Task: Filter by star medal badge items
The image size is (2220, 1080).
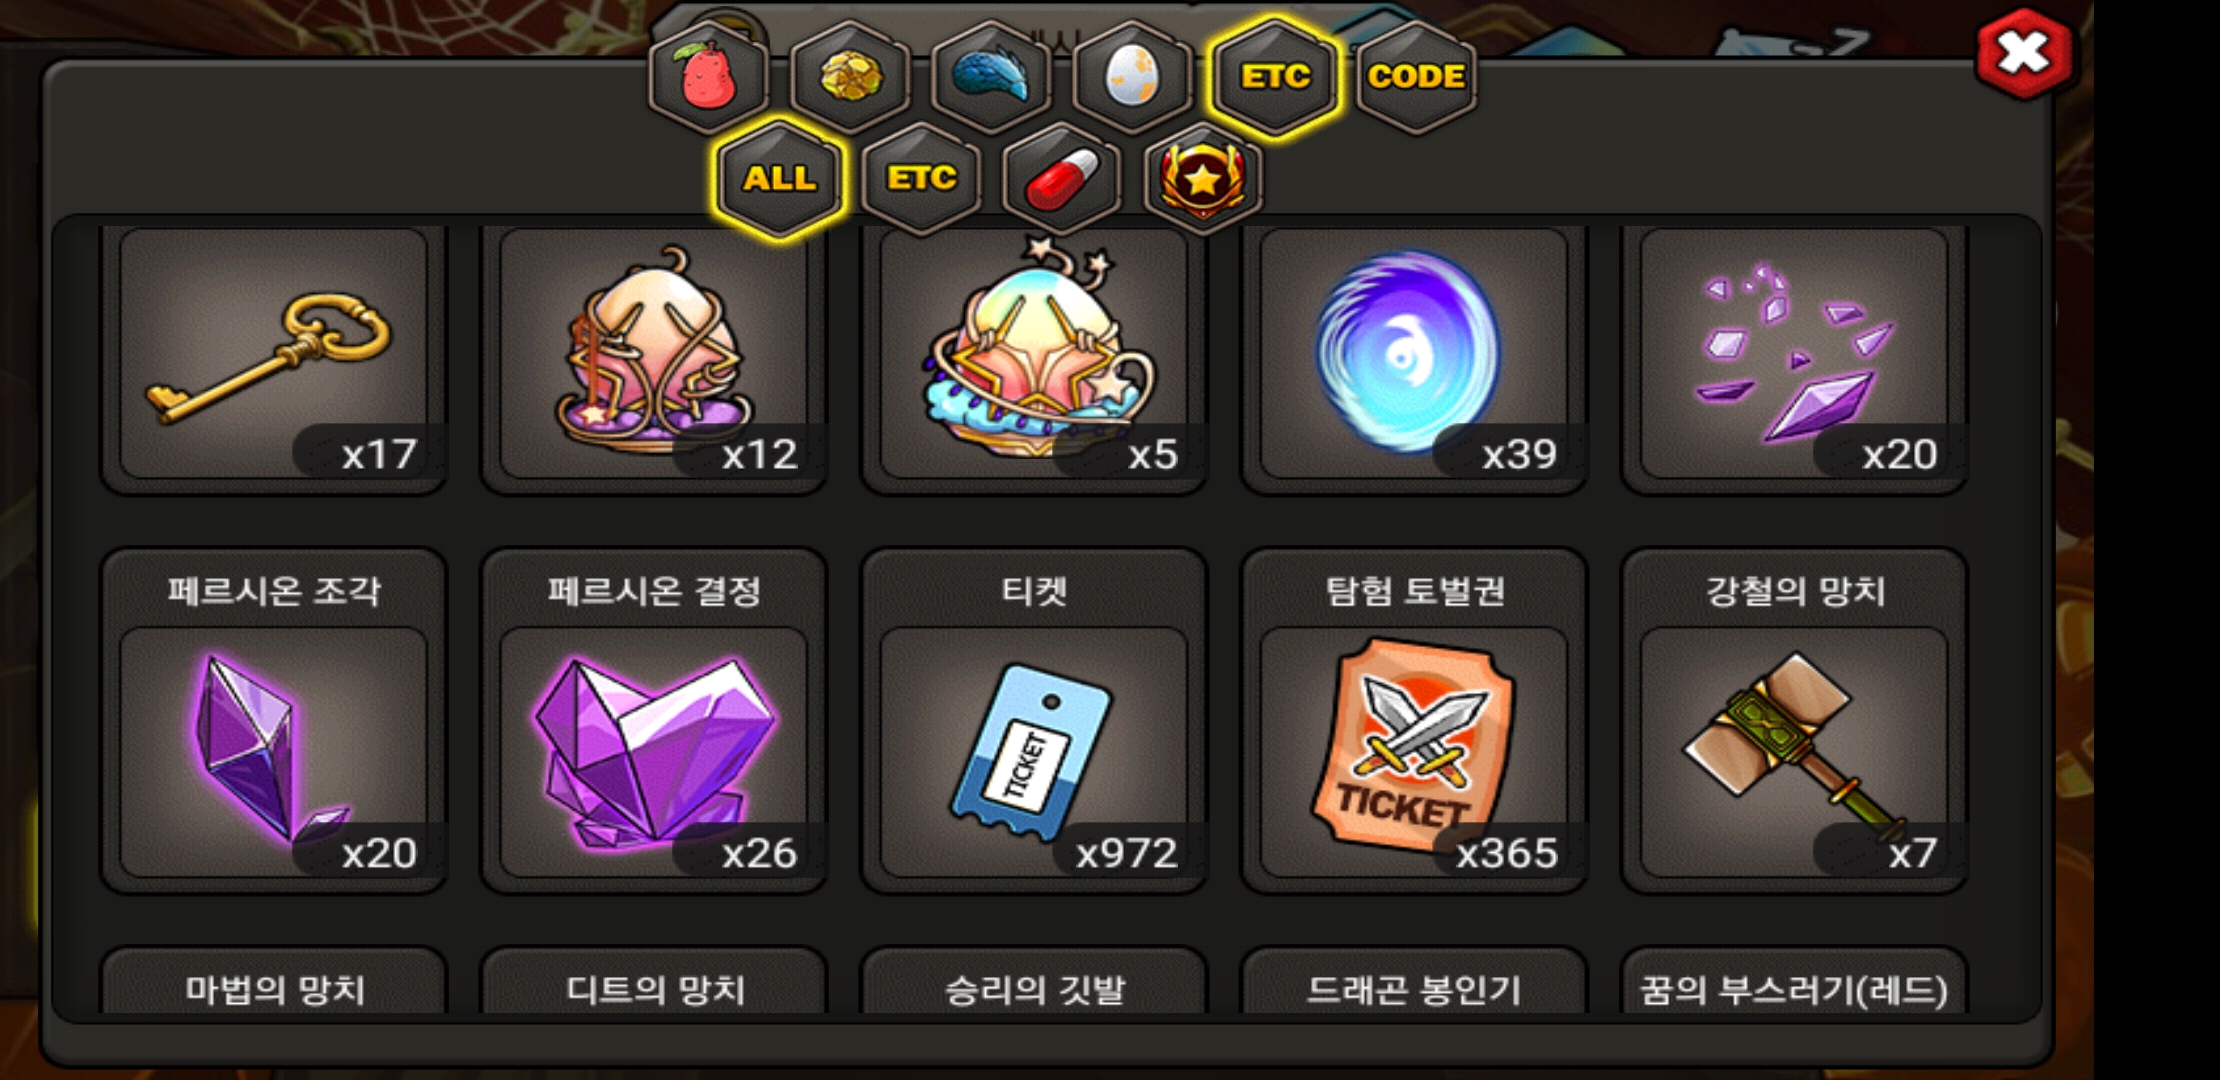Action: tap(1203, 178)
